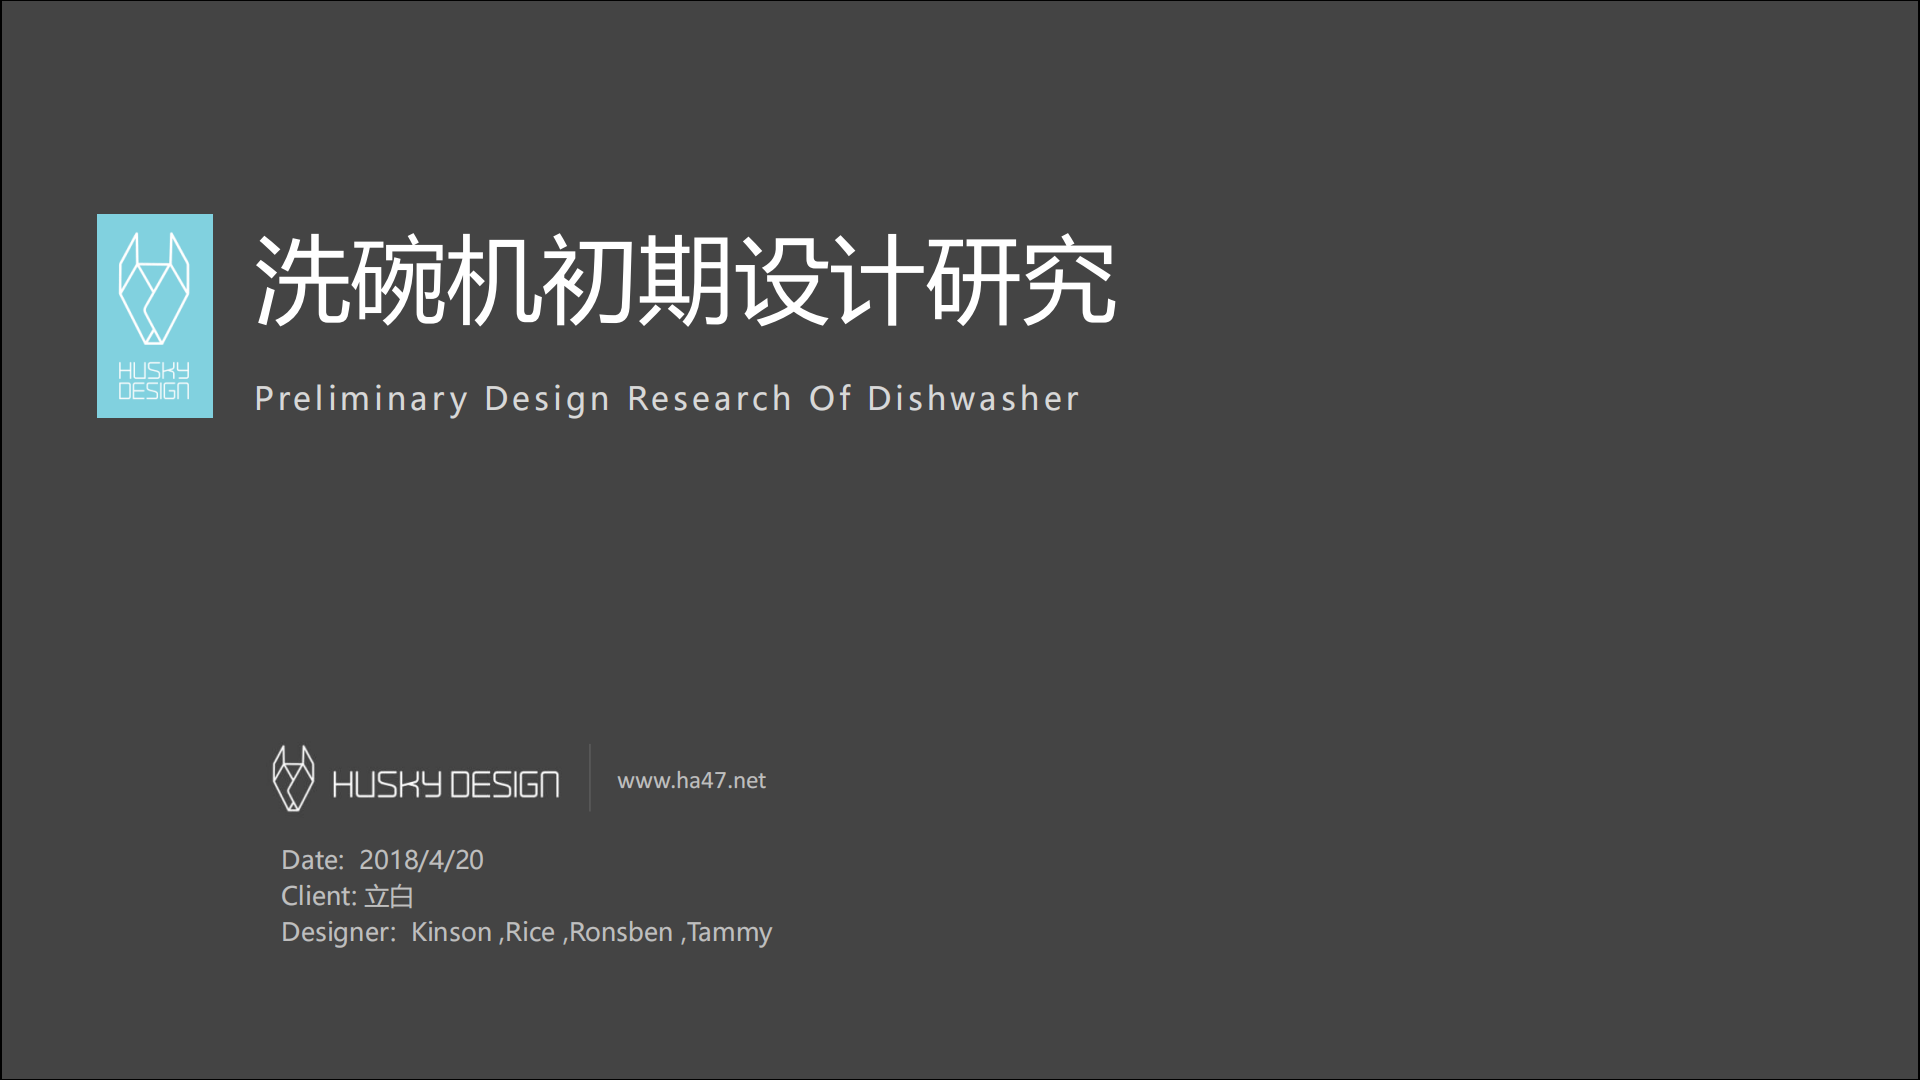Click the word Dishwasher in the subtitle
Image resolution: width=1920 pixels, height=1080 pixels.
click(x=973, y=398)
